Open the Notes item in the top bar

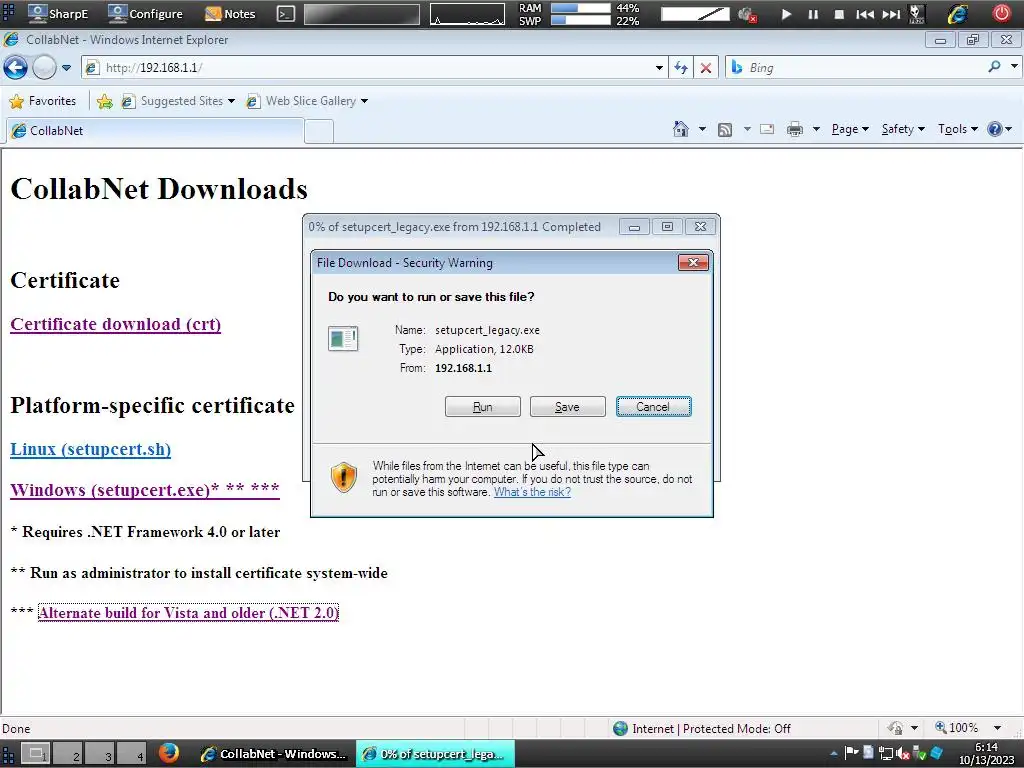coord(229,13)
